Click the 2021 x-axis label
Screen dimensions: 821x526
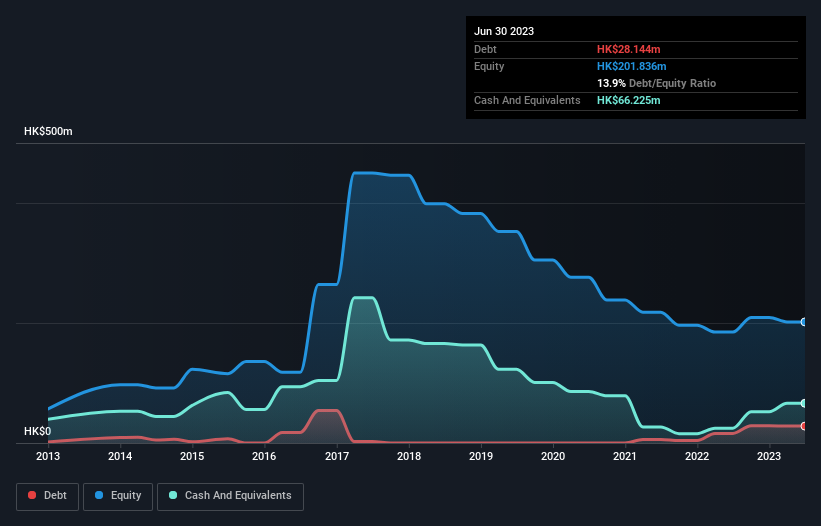(x=625, y=456)
